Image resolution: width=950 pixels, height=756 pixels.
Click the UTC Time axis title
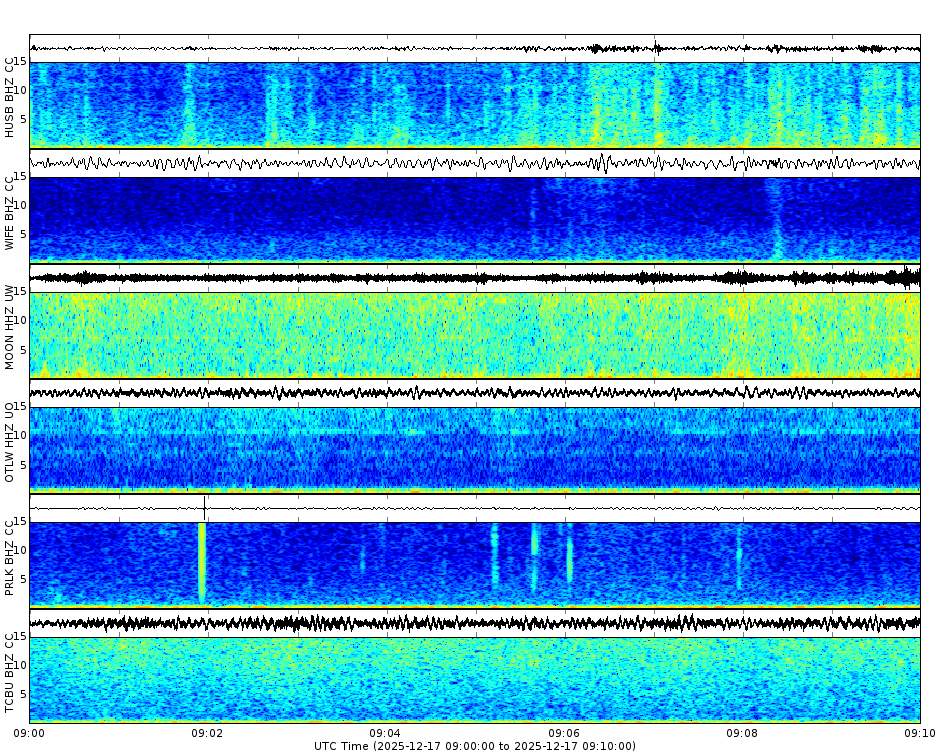coord(474,747)
